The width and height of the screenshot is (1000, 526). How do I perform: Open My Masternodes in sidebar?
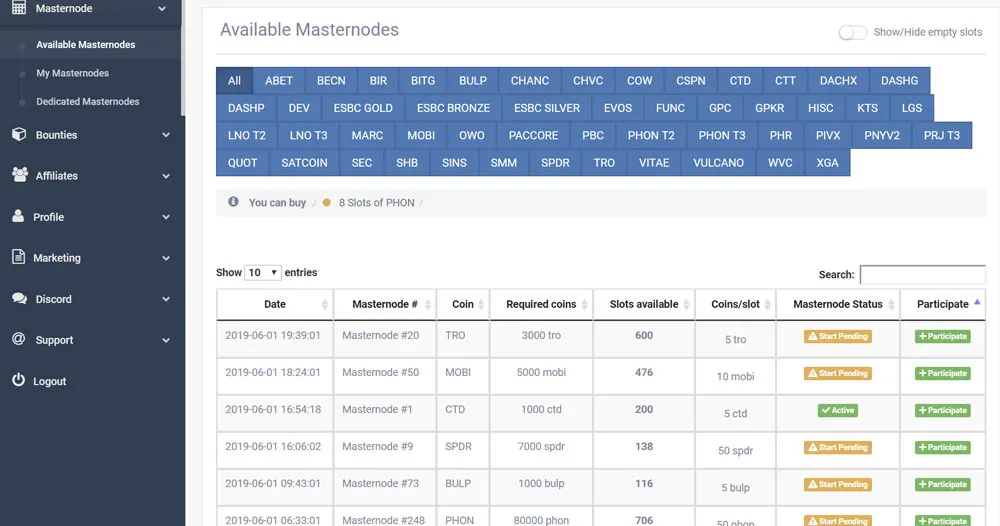[x=72, y=73]
